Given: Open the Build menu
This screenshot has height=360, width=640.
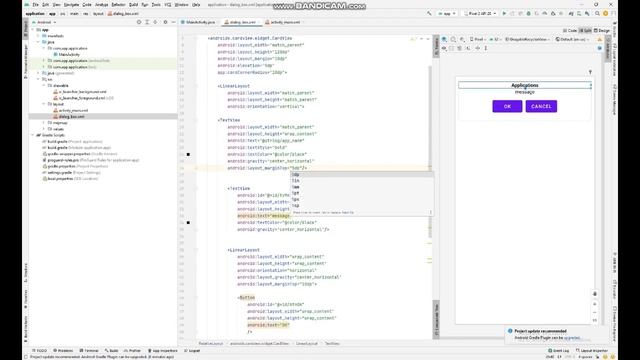Looking at the screenshot, I should pos(133,5).
